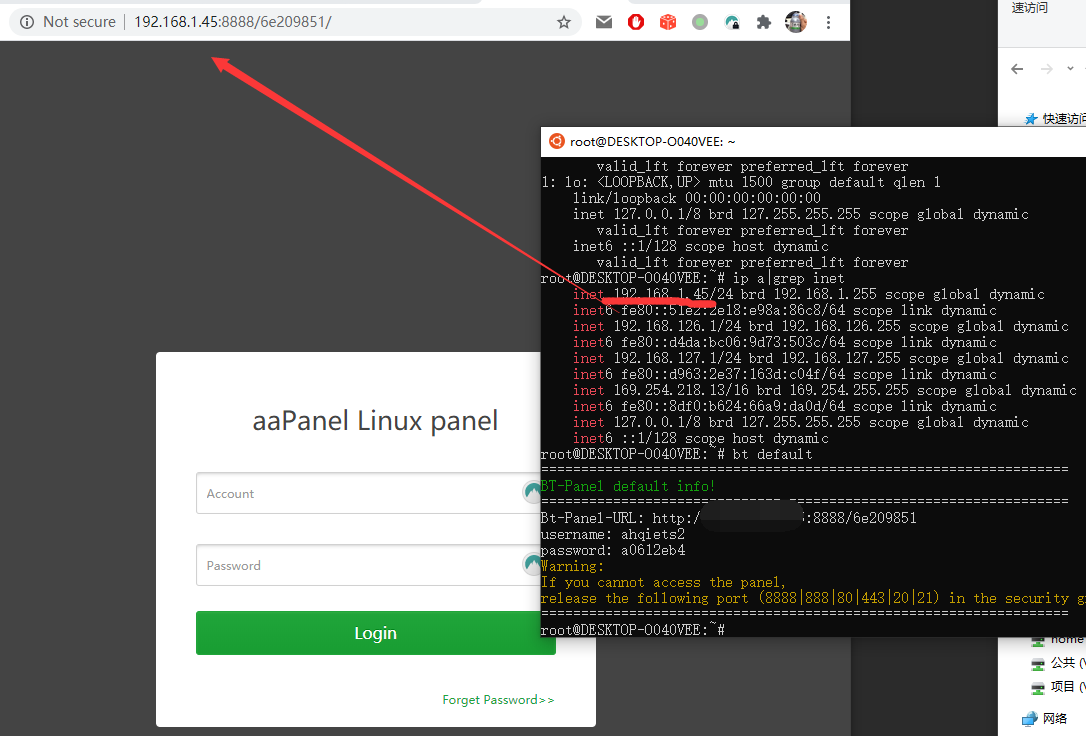This screenshot has height=736, width=1086.
Task: Click the terminal title root@DESKTOP-O040VEE: ~
Action: point(652,141)
